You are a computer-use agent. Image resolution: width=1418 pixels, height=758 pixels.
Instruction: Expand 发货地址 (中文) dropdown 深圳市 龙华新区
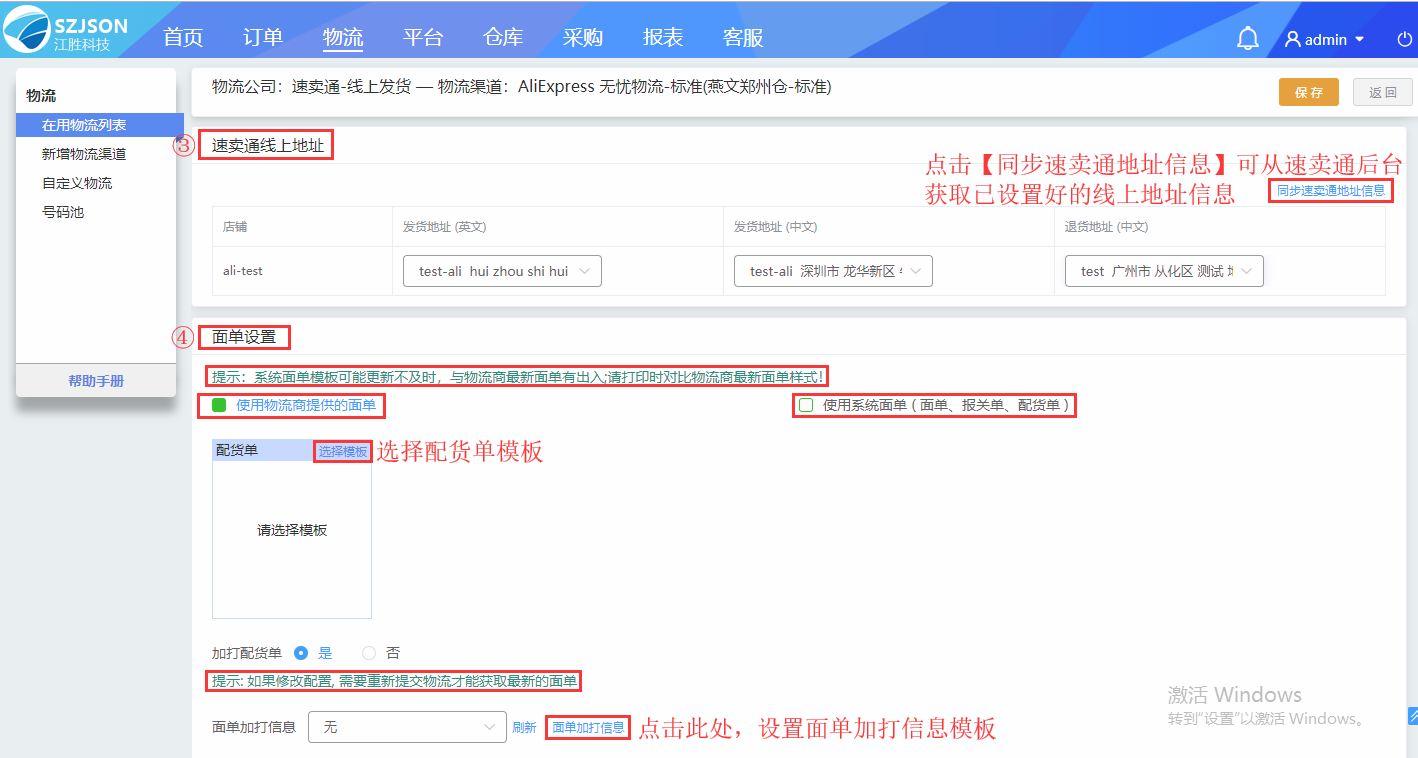(833, 271)
